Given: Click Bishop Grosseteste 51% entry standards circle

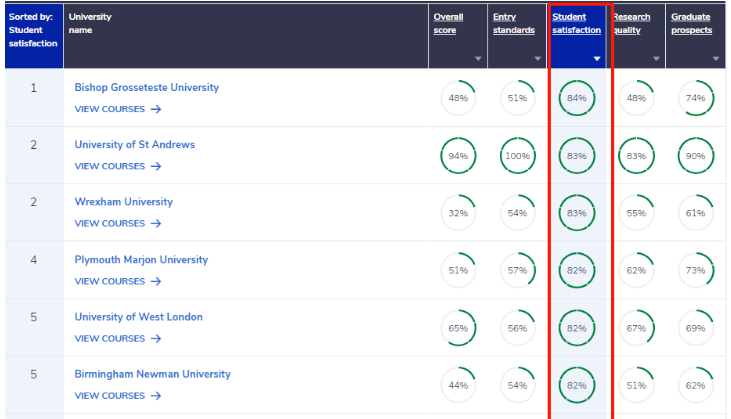Looking at the screenshot, I should pos(517,98).
